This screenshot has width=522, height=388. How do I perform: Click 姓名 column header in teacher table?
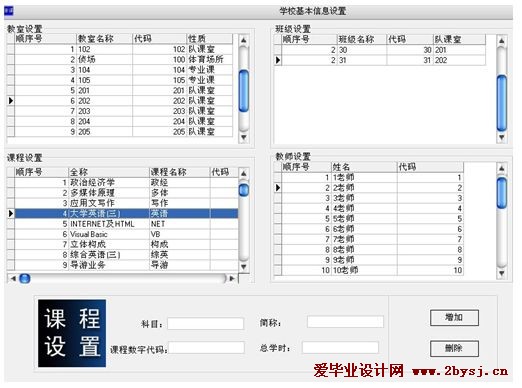click(364, 167)
